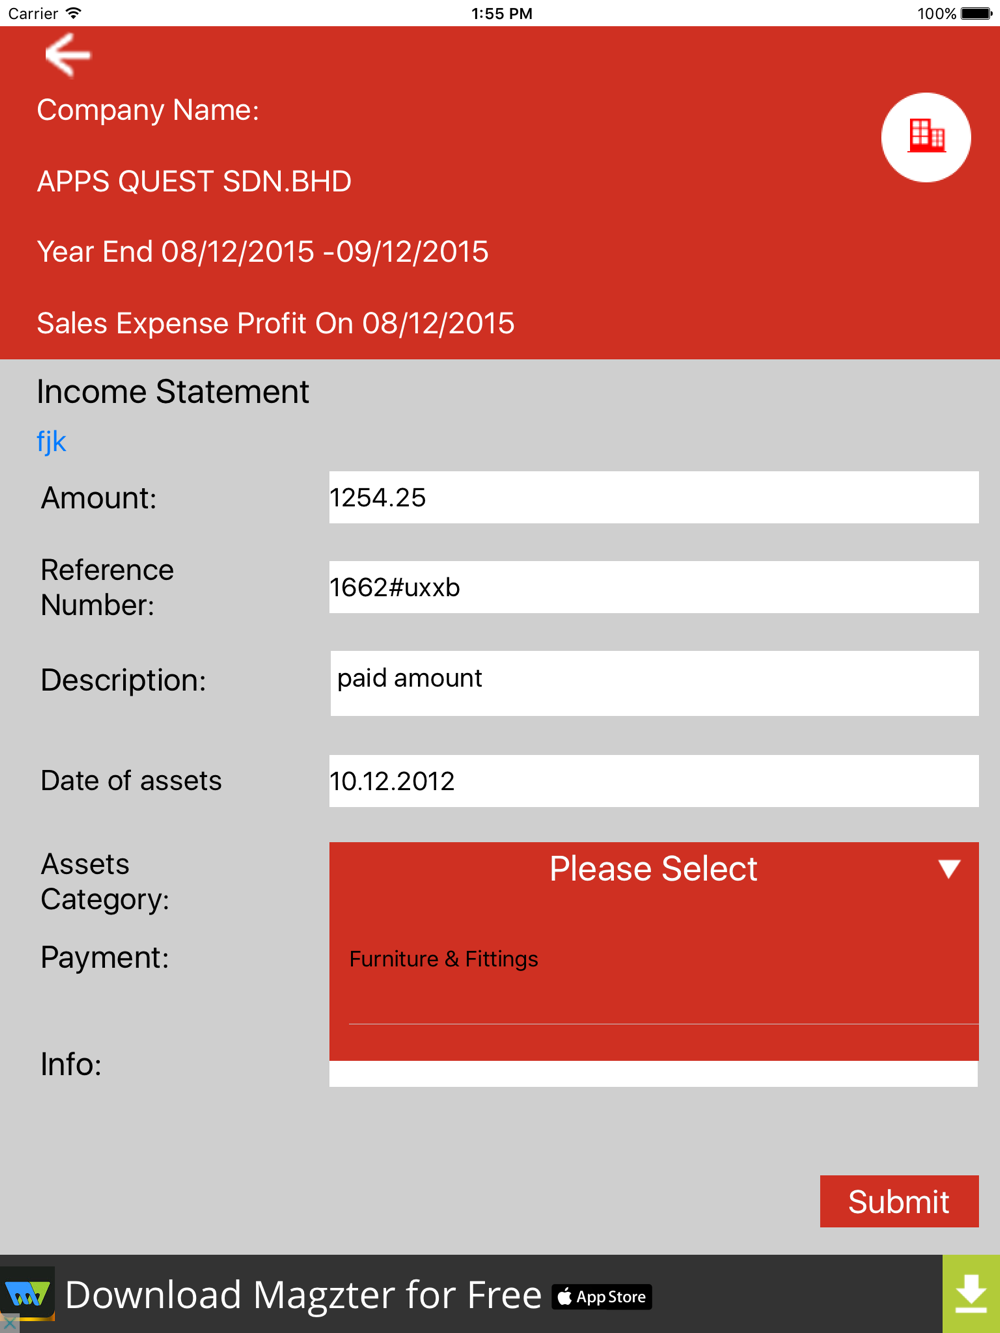
Task: Tap 'Download Magzter for Free' ad text
Action: pos(303,1295)
